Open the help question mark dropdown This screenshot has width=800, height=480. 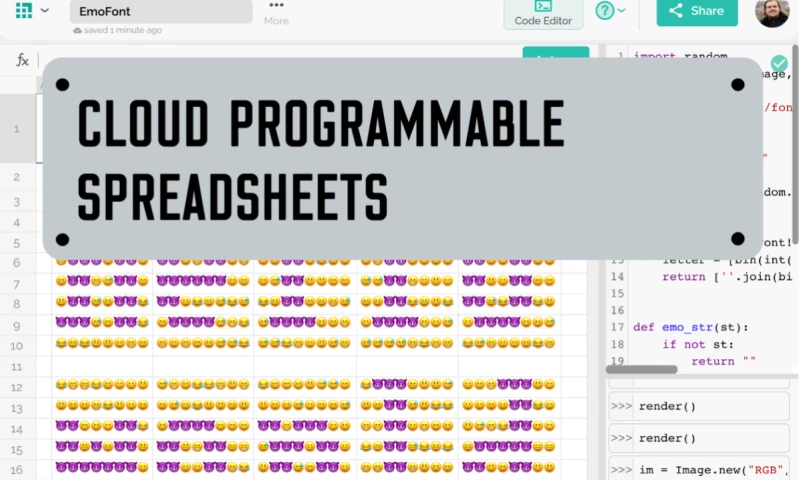point(610,11)
